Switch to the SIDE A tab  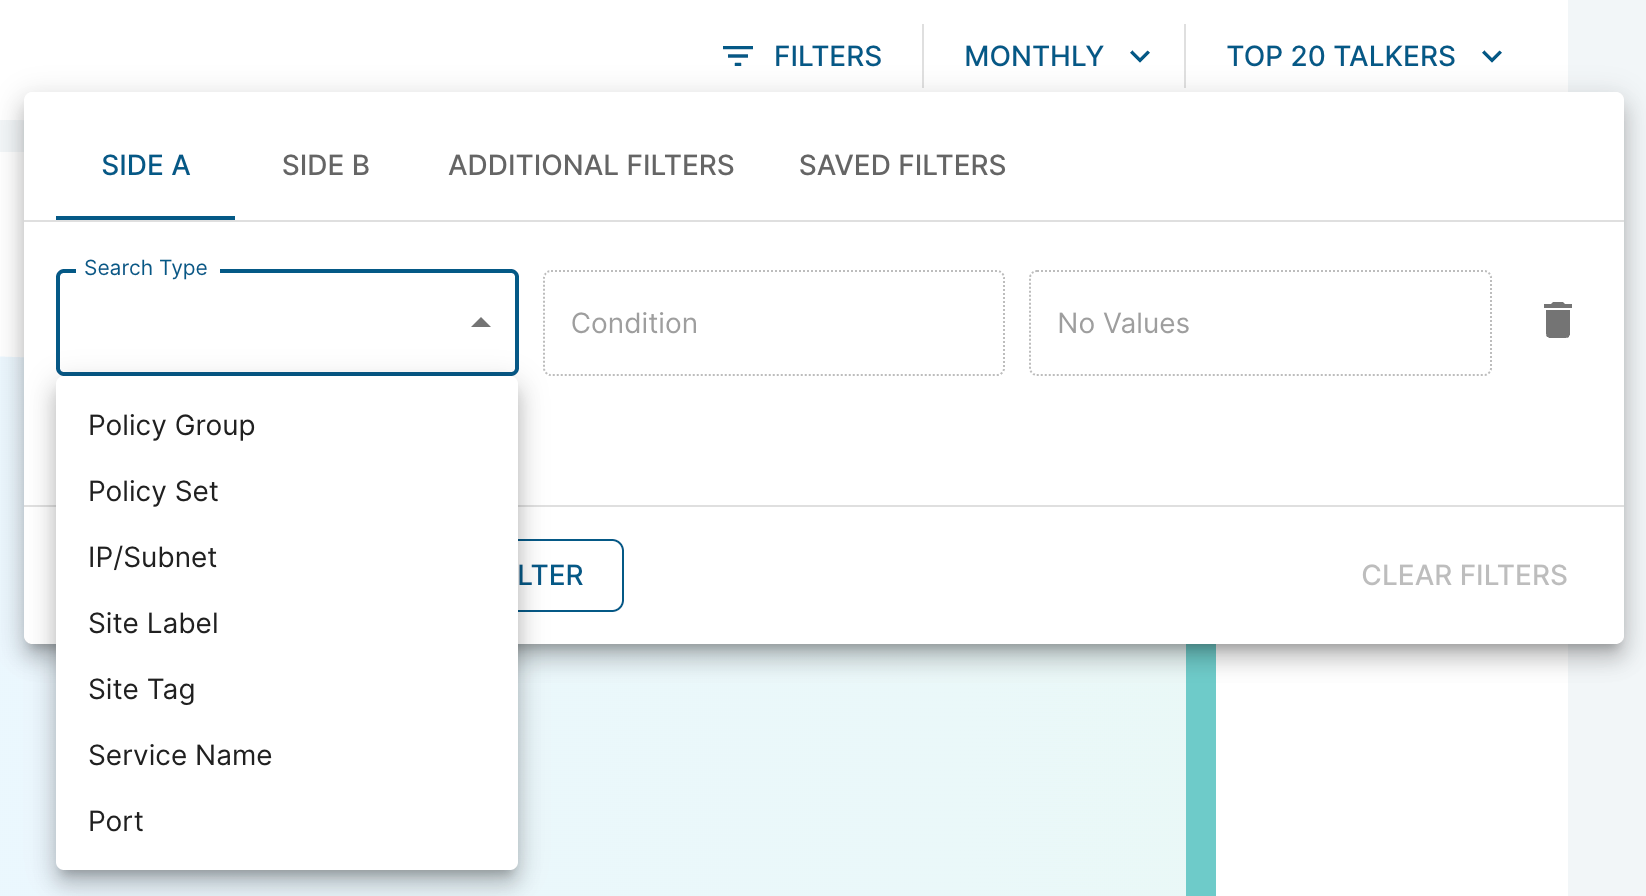tap(146, 166)
